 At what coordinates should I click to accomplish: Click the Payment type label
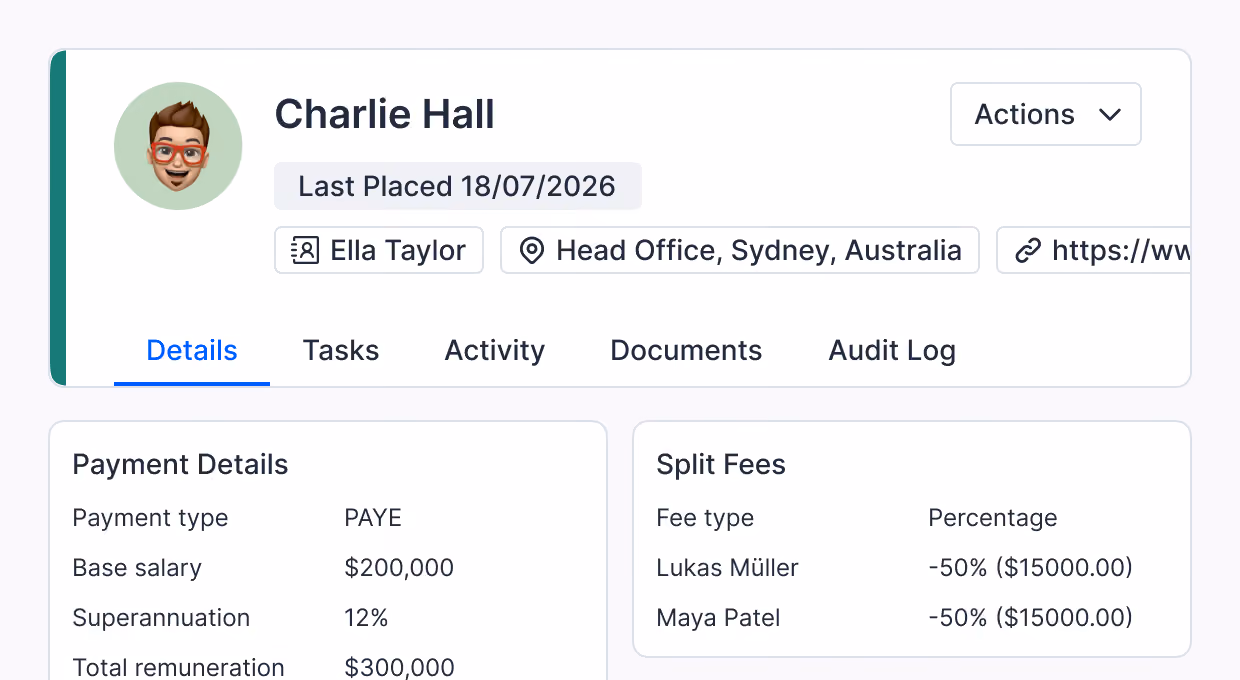tap(150, 518)
